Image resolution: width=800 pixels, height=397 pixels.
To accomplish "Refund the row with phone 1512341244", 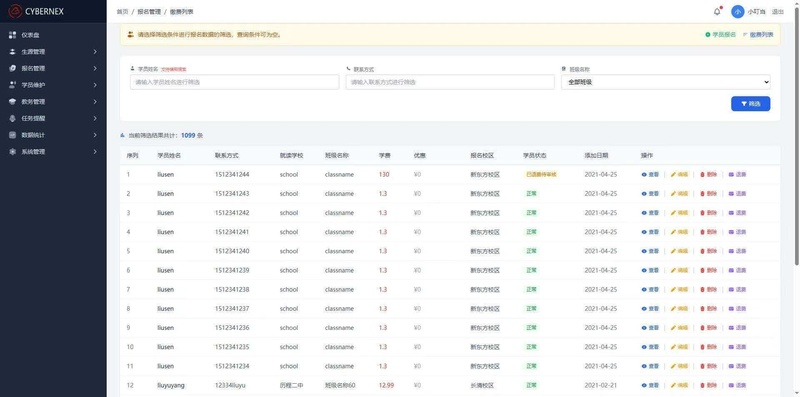I will (737, 175).
